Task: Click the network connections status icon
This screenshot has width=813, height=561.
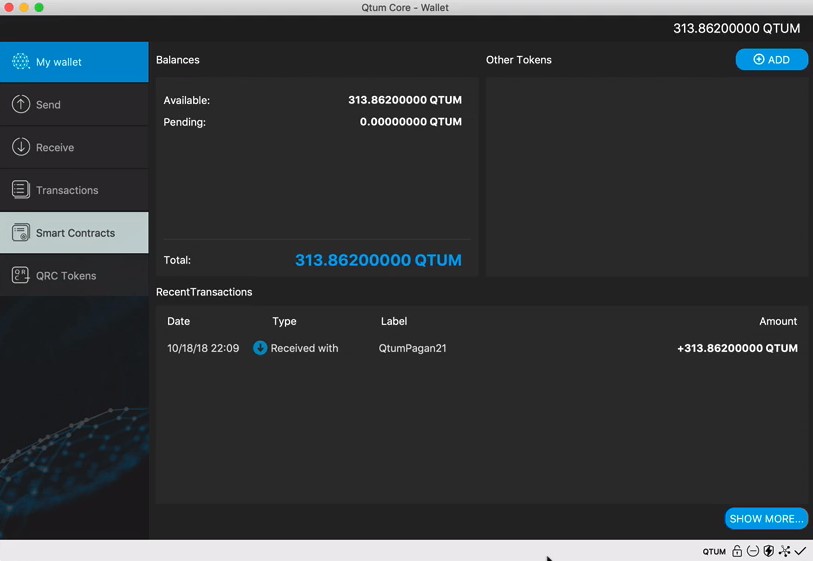Action: [784, 551]
